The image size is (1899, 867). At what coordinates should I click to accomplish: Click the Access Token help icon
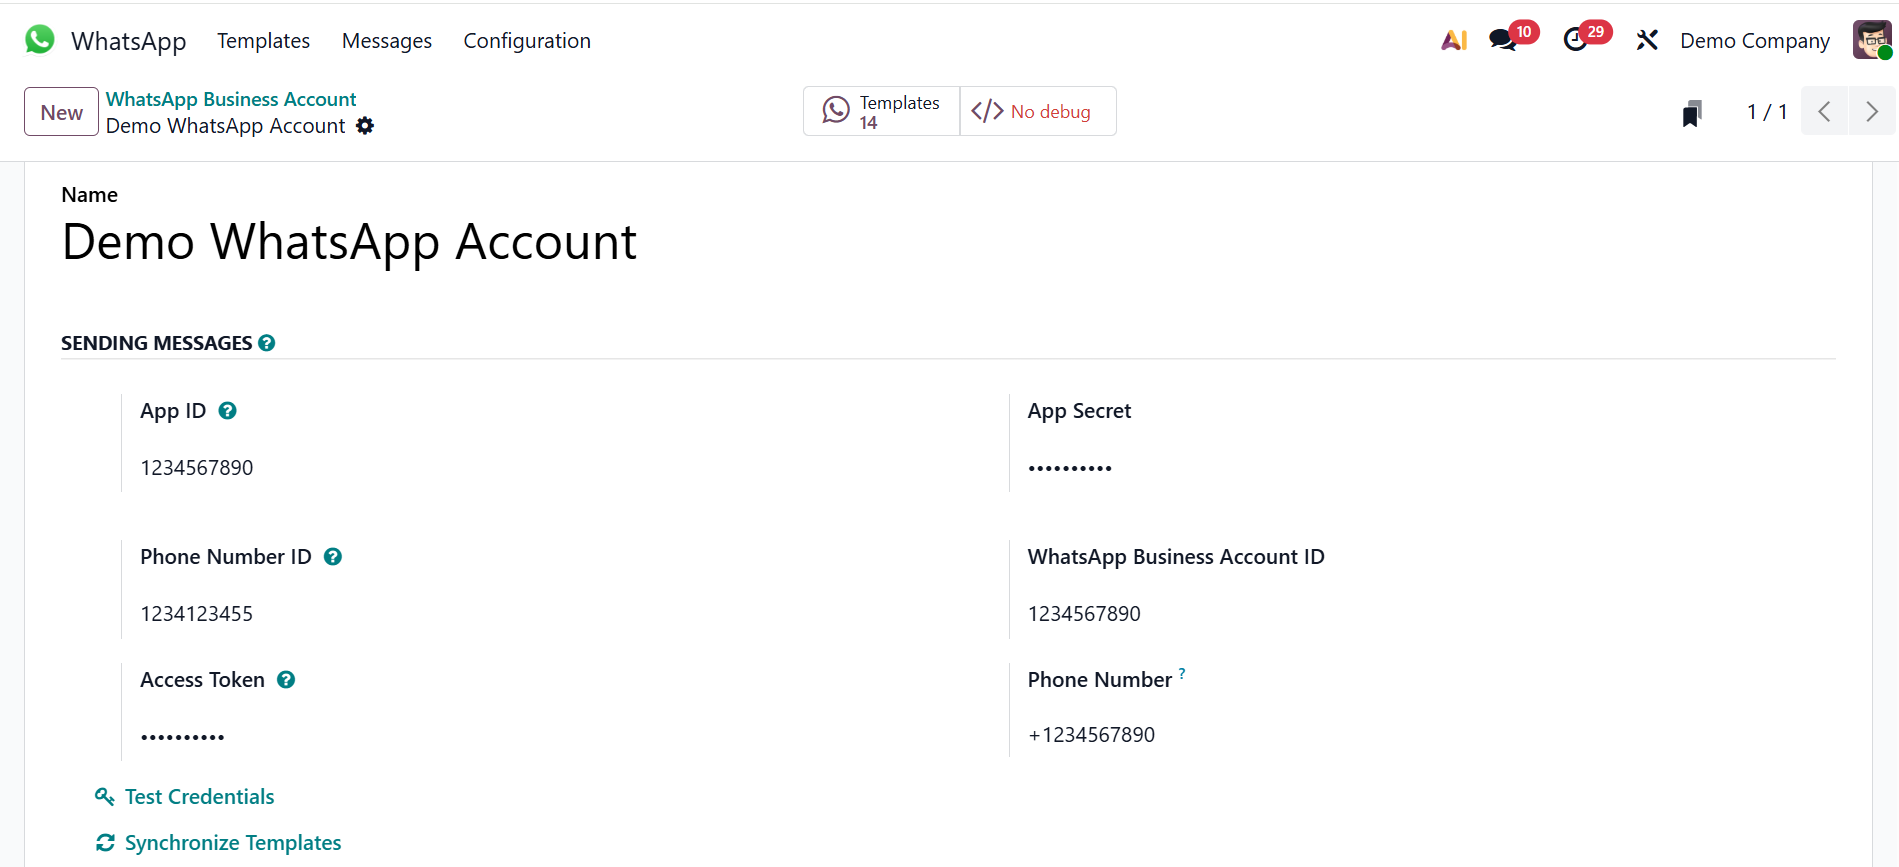(x=286, y=680)
